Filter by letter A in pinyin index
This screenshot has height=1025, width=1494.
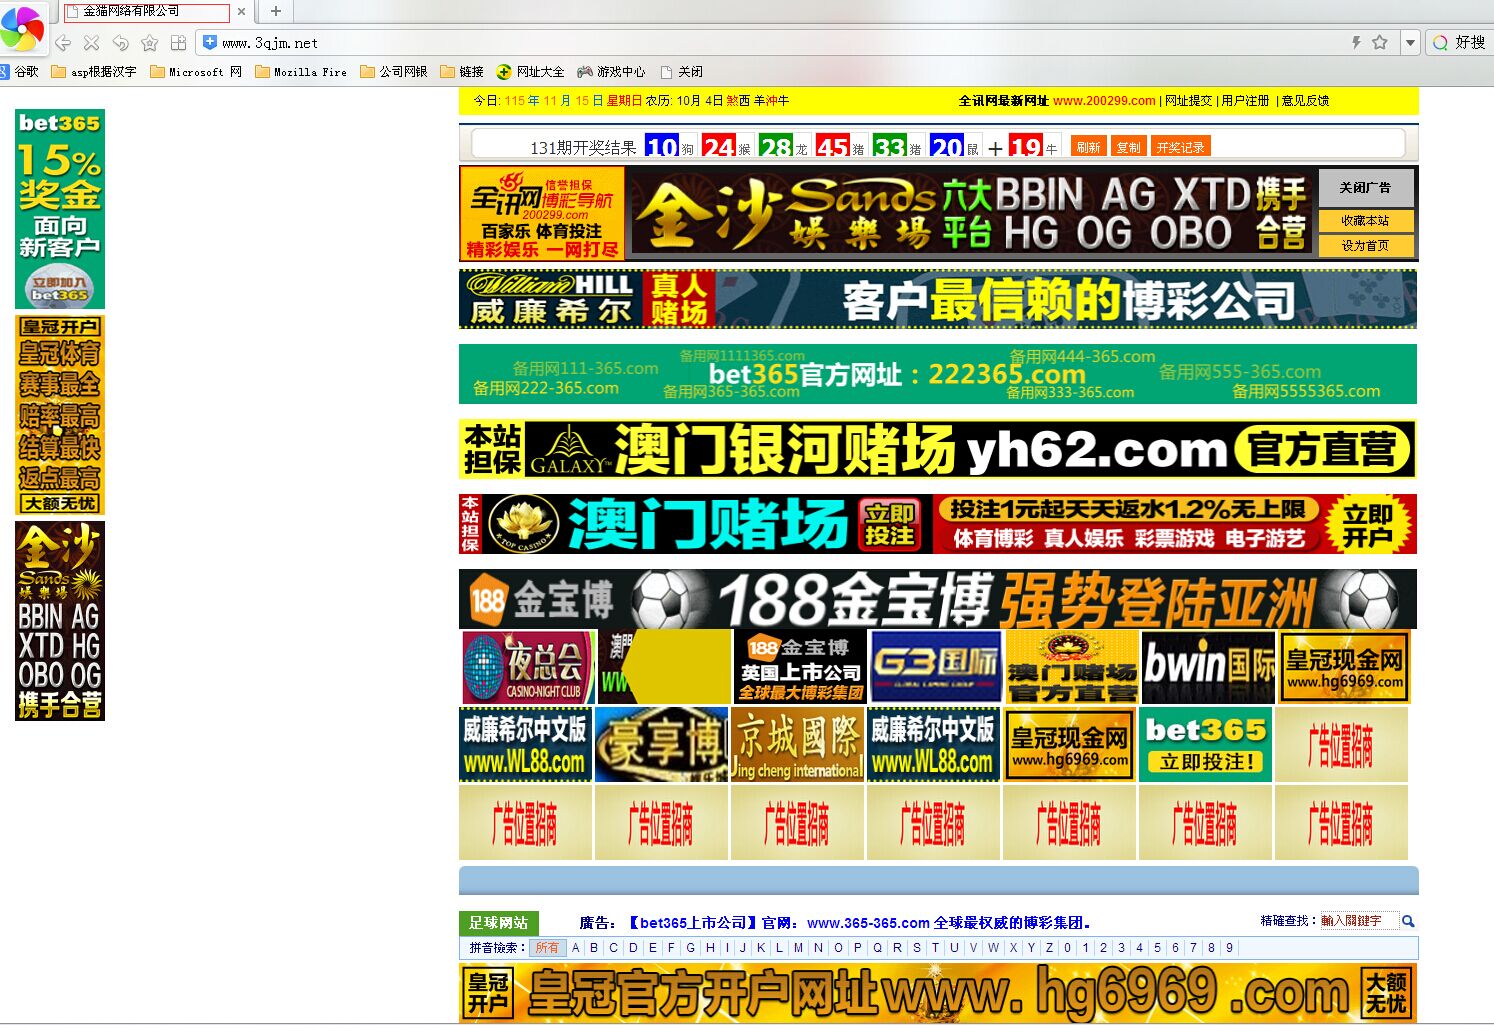576,948
